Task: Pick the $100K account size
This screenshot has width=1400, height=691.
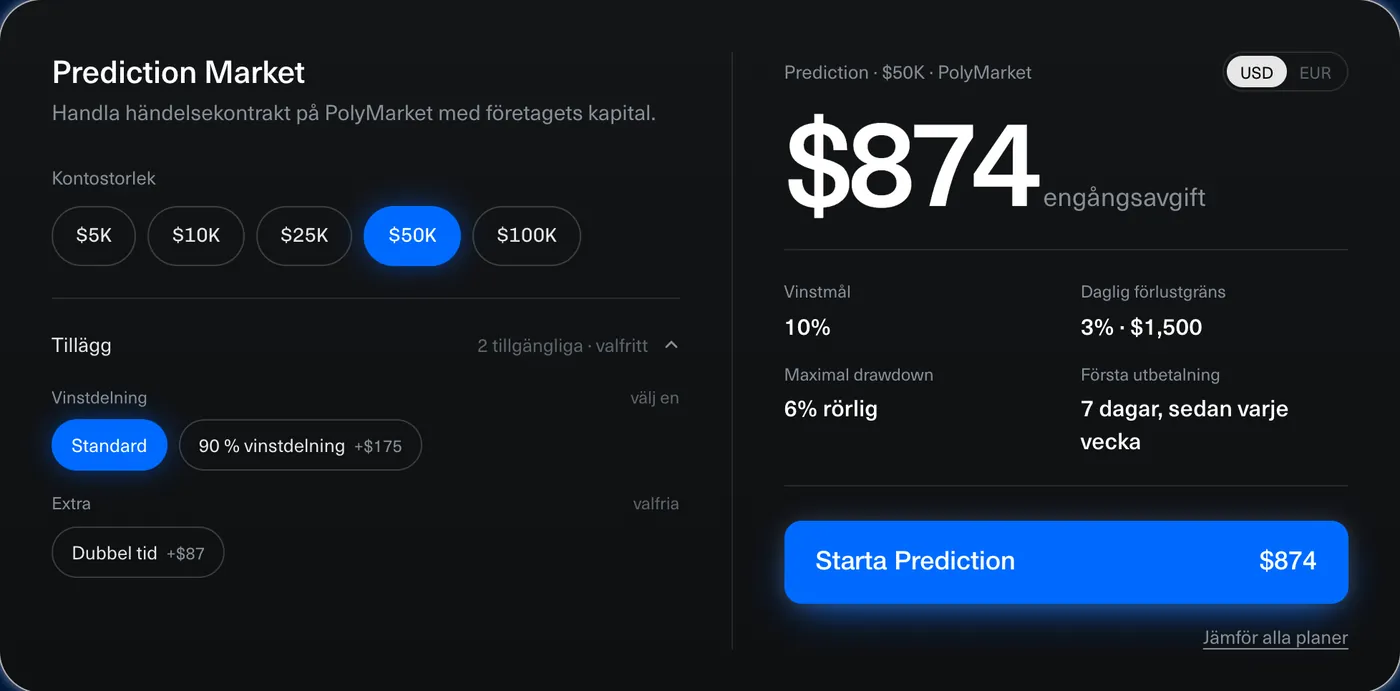Action: tap(527, 236)
